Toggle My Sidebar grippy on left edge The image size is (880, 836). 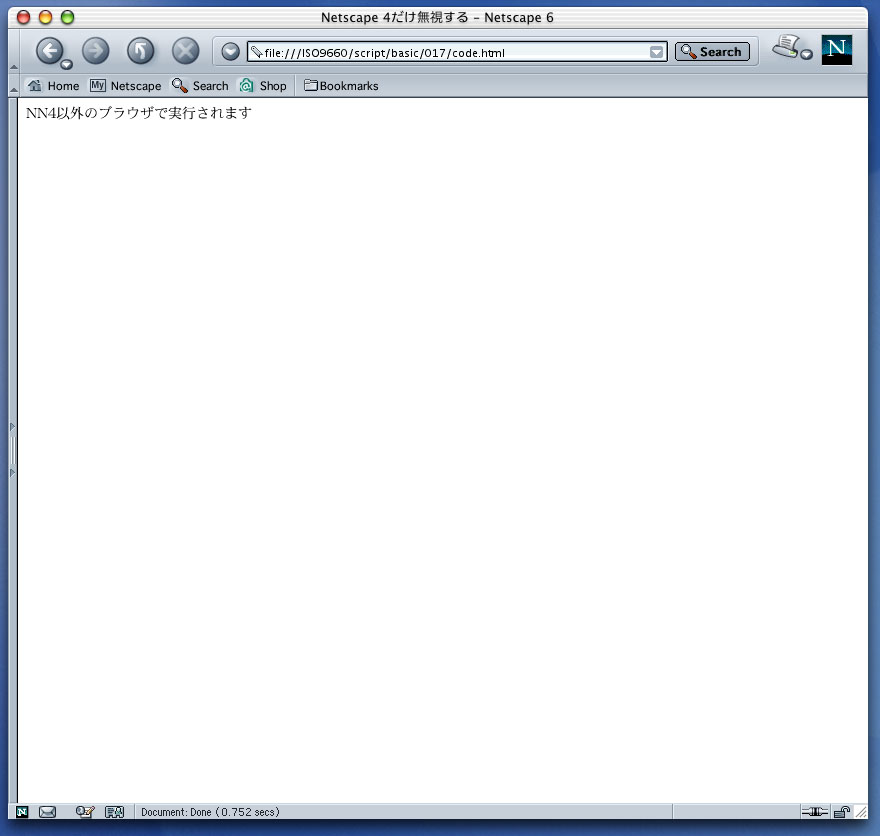pos(13,450)
